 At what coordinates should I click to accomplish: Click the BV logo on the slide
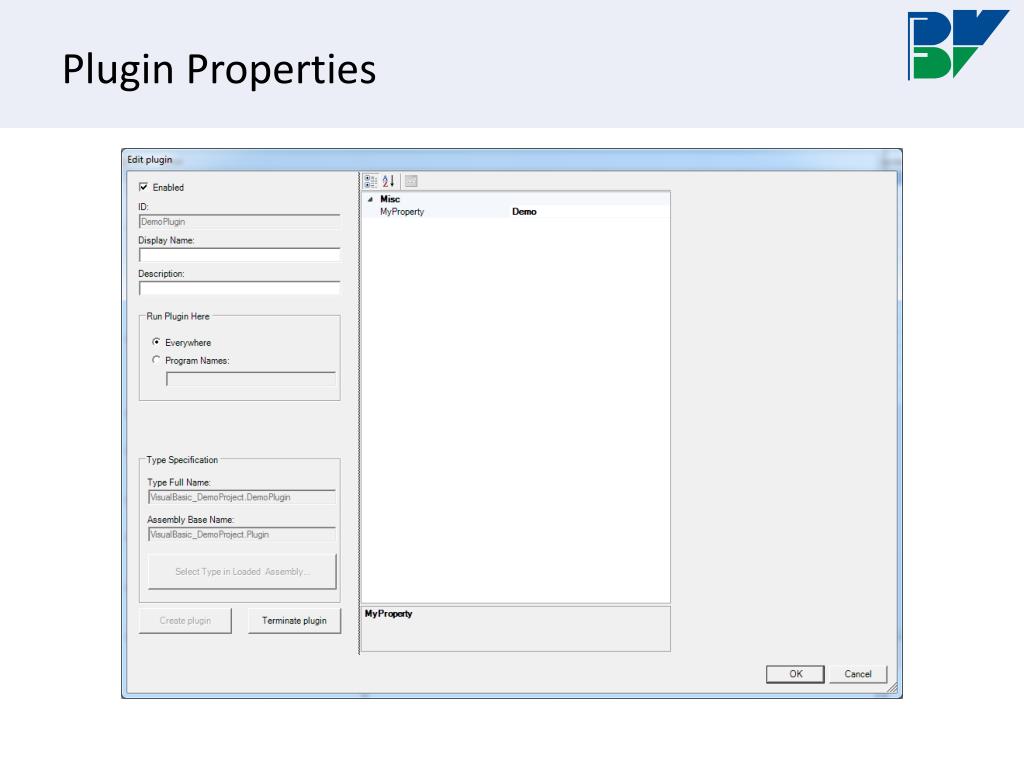click(x=957, y=44)
